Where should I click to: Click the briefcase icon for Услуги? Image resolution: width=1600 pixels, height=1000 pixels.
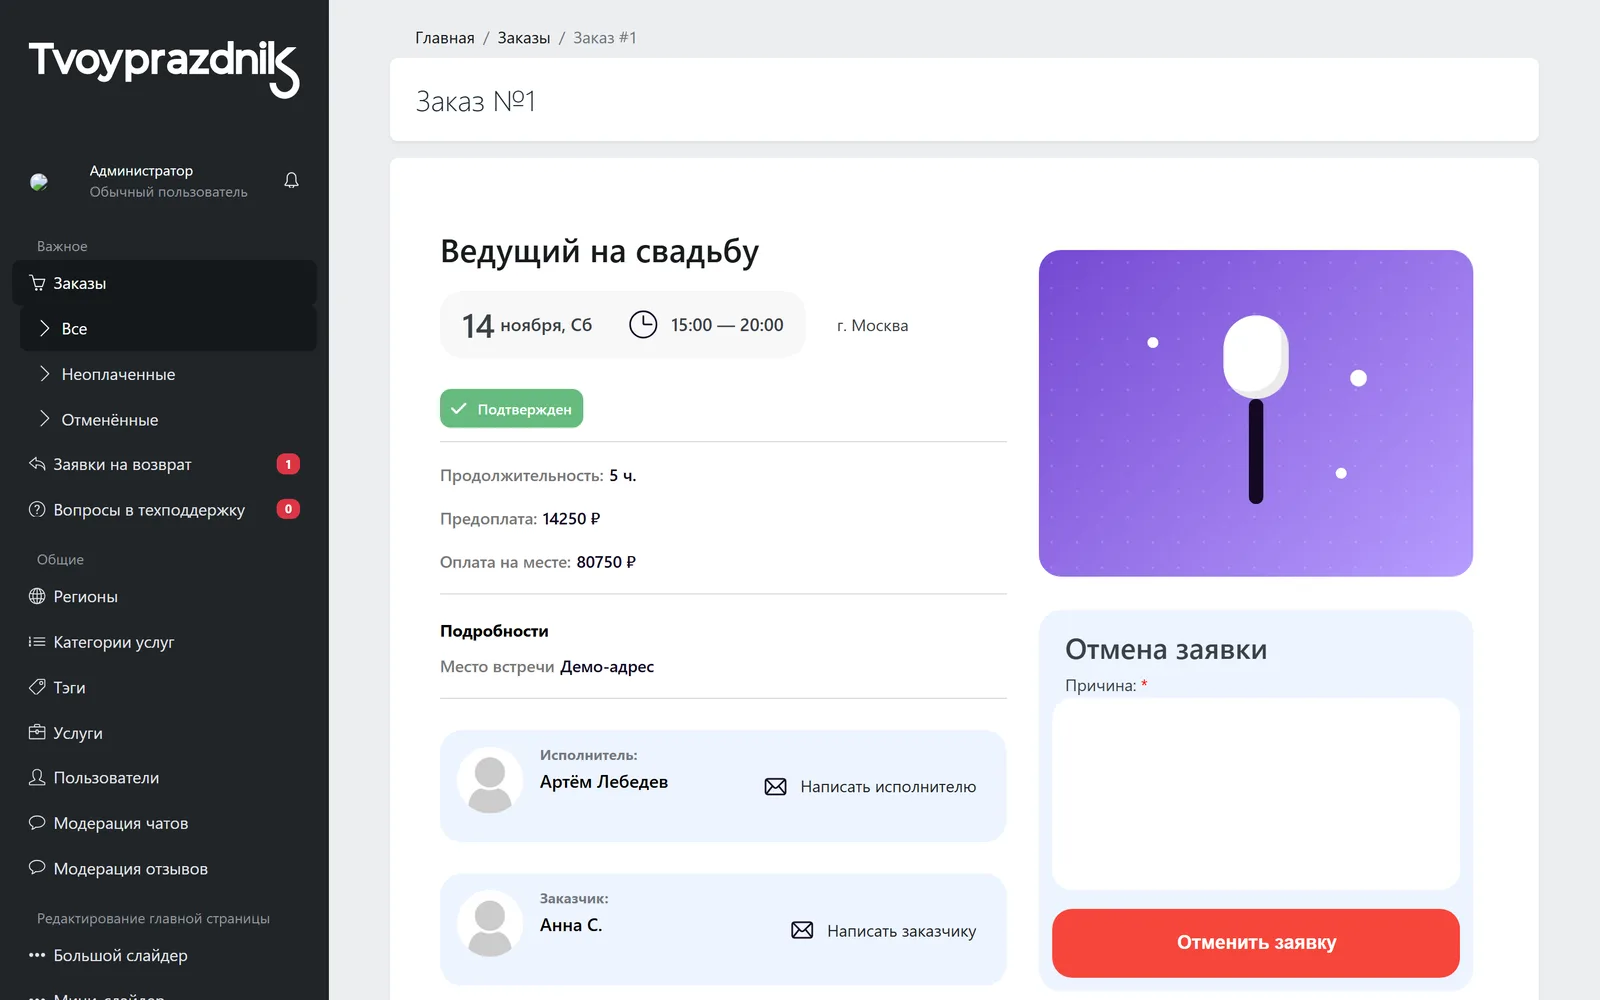(x=37, y=732)
